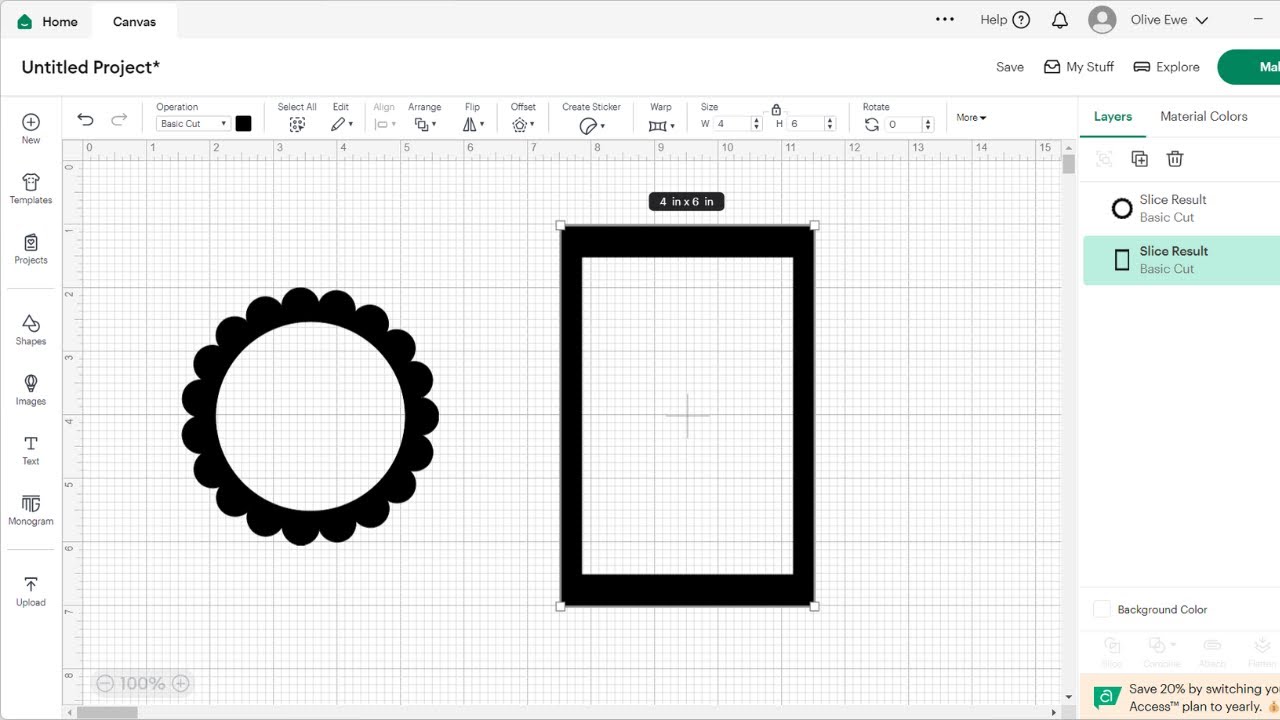1280x720 pixels.
Task: Click the Slice tool icon
Action: coord(1111,646)
